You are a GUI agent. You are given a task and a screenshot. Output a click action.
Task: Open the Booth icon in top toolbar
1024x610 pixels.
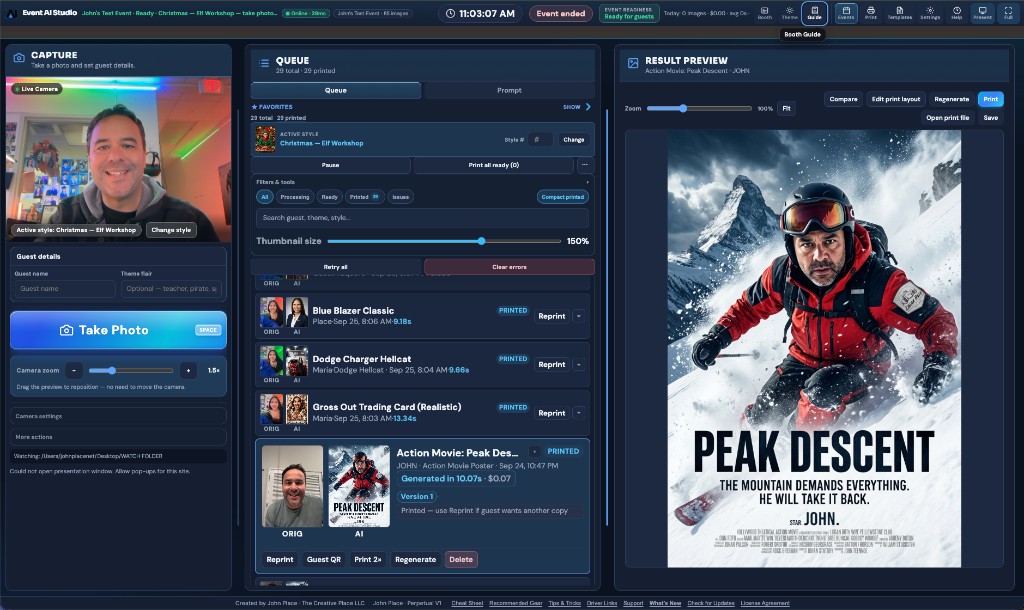[764, 13]
